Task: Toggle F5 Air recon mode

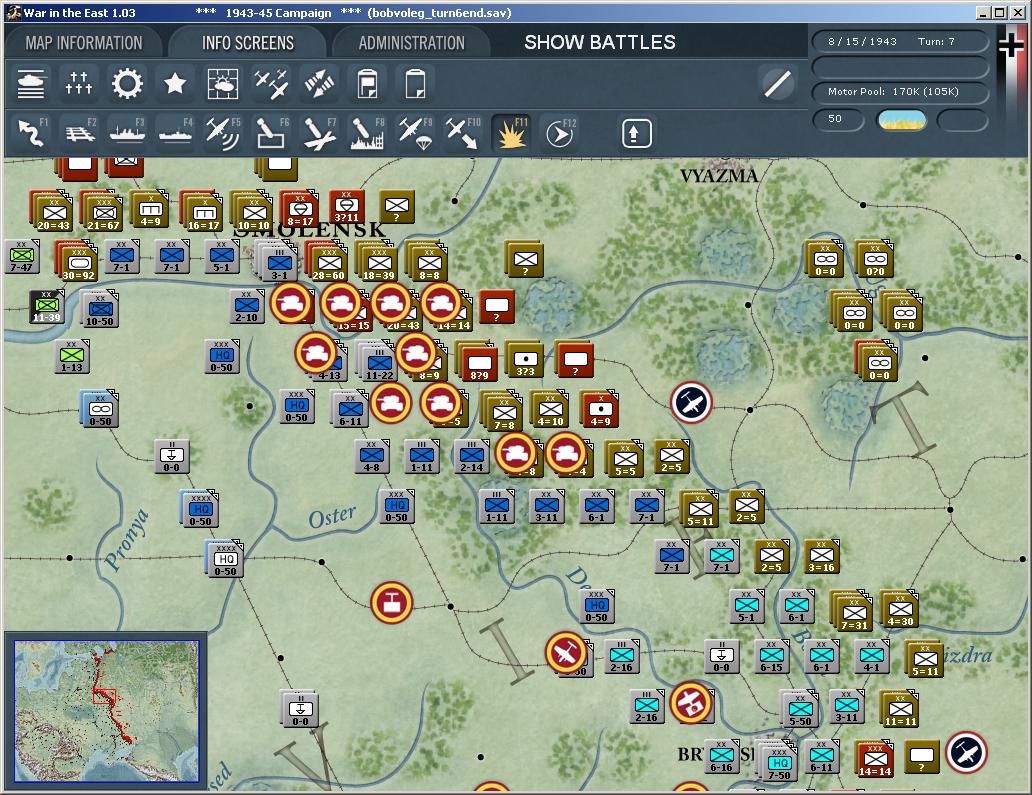Action: (223, 134)
